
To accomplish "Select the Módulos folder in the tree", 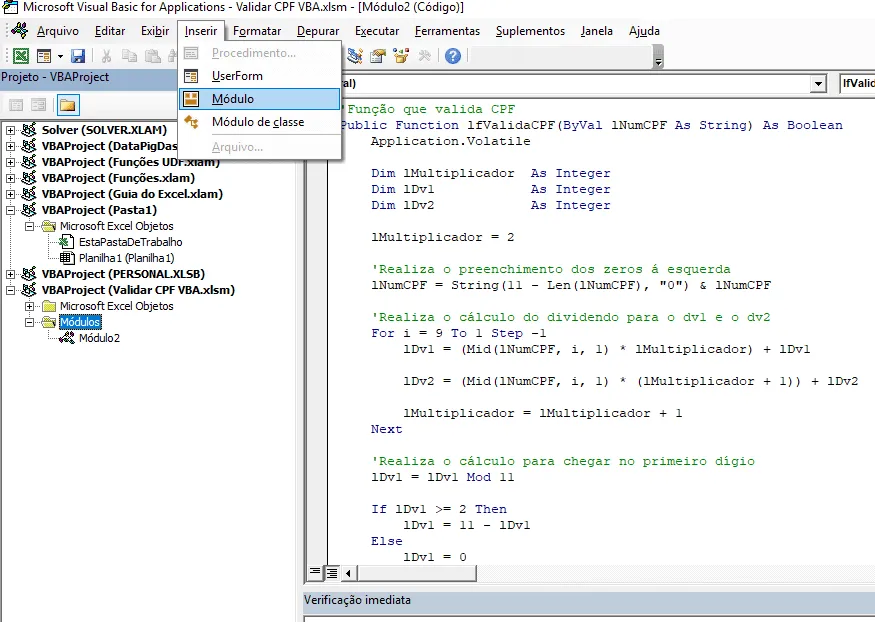I will pos(80,322).
